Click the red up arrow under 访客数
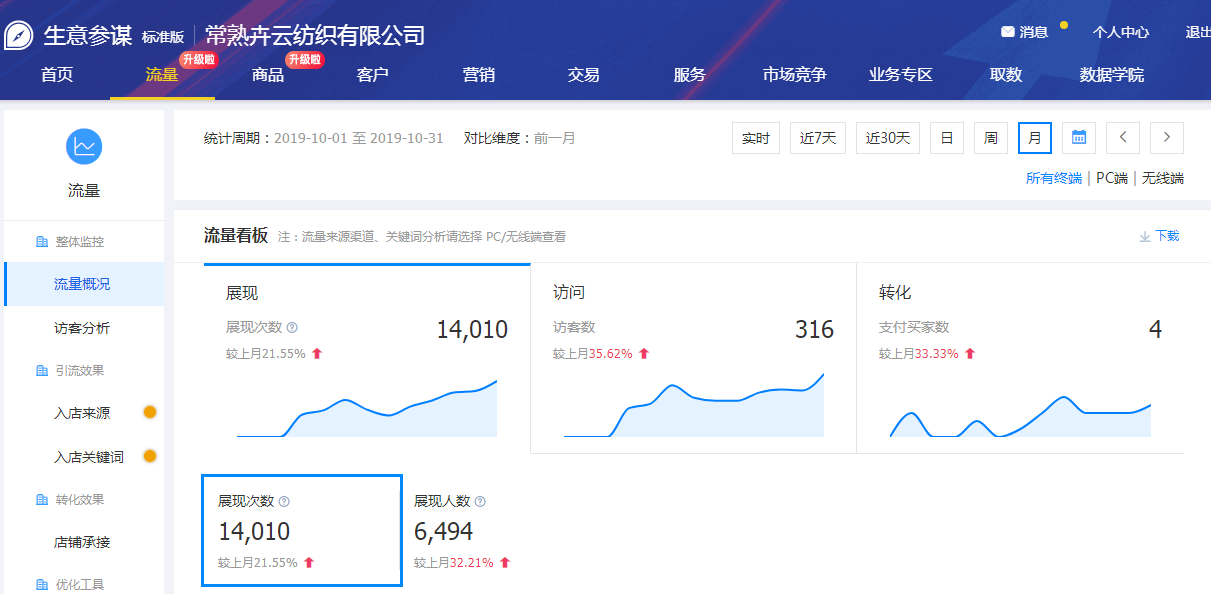 click(x=644, y=354)
